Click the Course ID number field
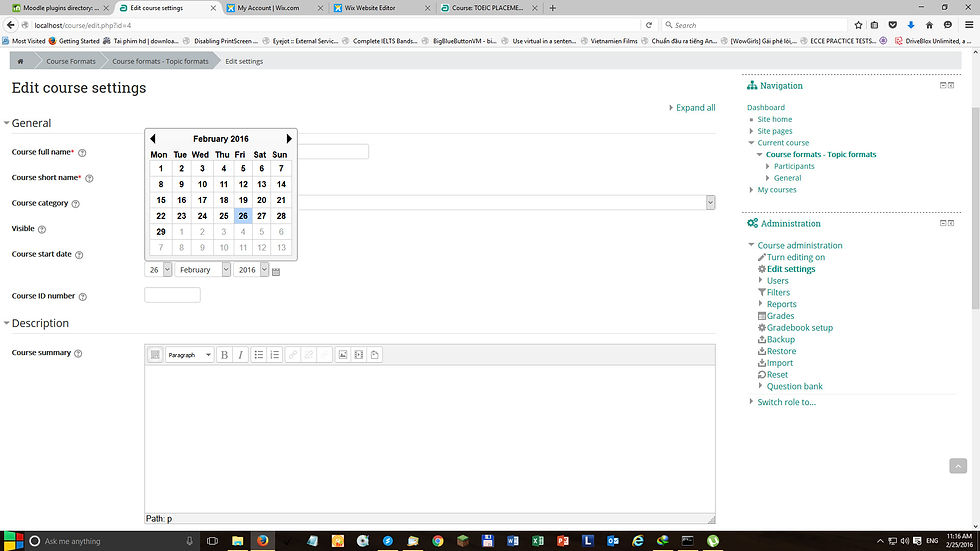980x551 pixels. 172,295
